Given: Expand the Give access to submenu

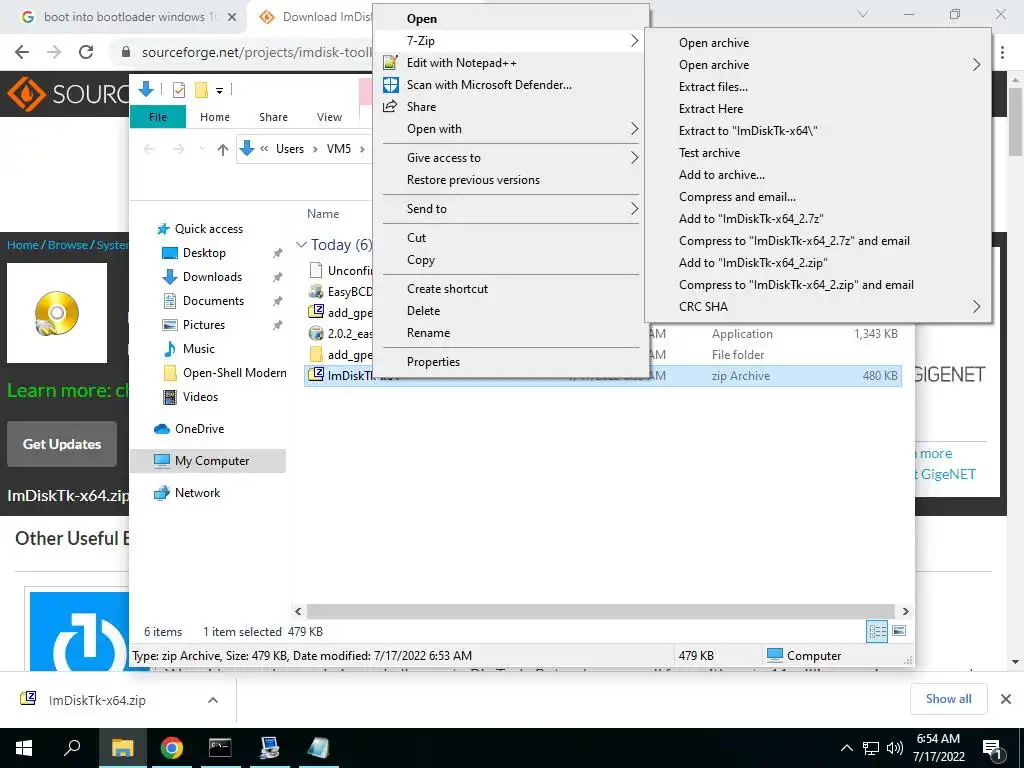Looking at the screenshot, I should [x=634, y=157].
